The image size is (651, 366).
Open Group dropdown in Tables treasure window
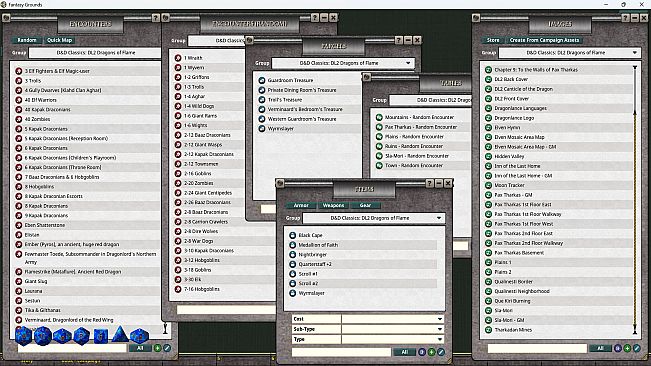pos(408,63)
